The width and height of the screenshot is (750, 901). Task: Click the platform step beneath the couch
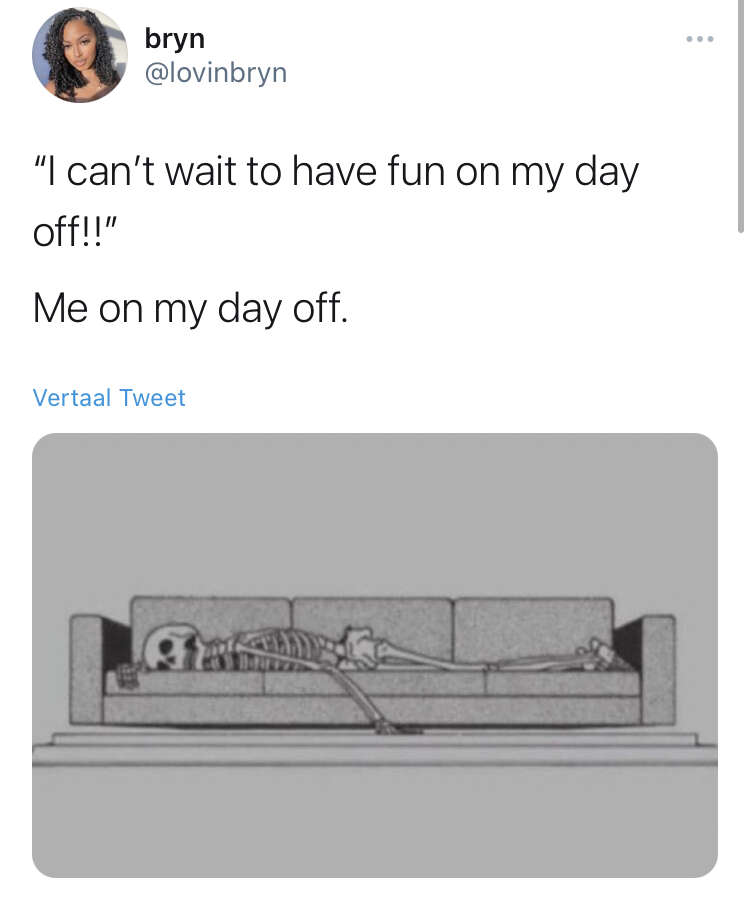(375, 749)
